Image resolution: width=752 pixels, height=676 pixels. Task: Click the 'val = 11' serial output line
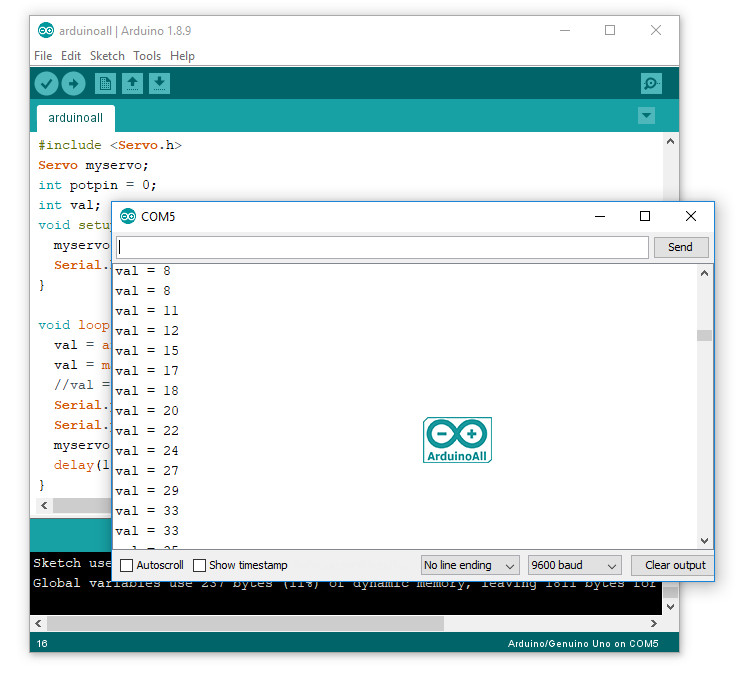click(x=147, y=311)
